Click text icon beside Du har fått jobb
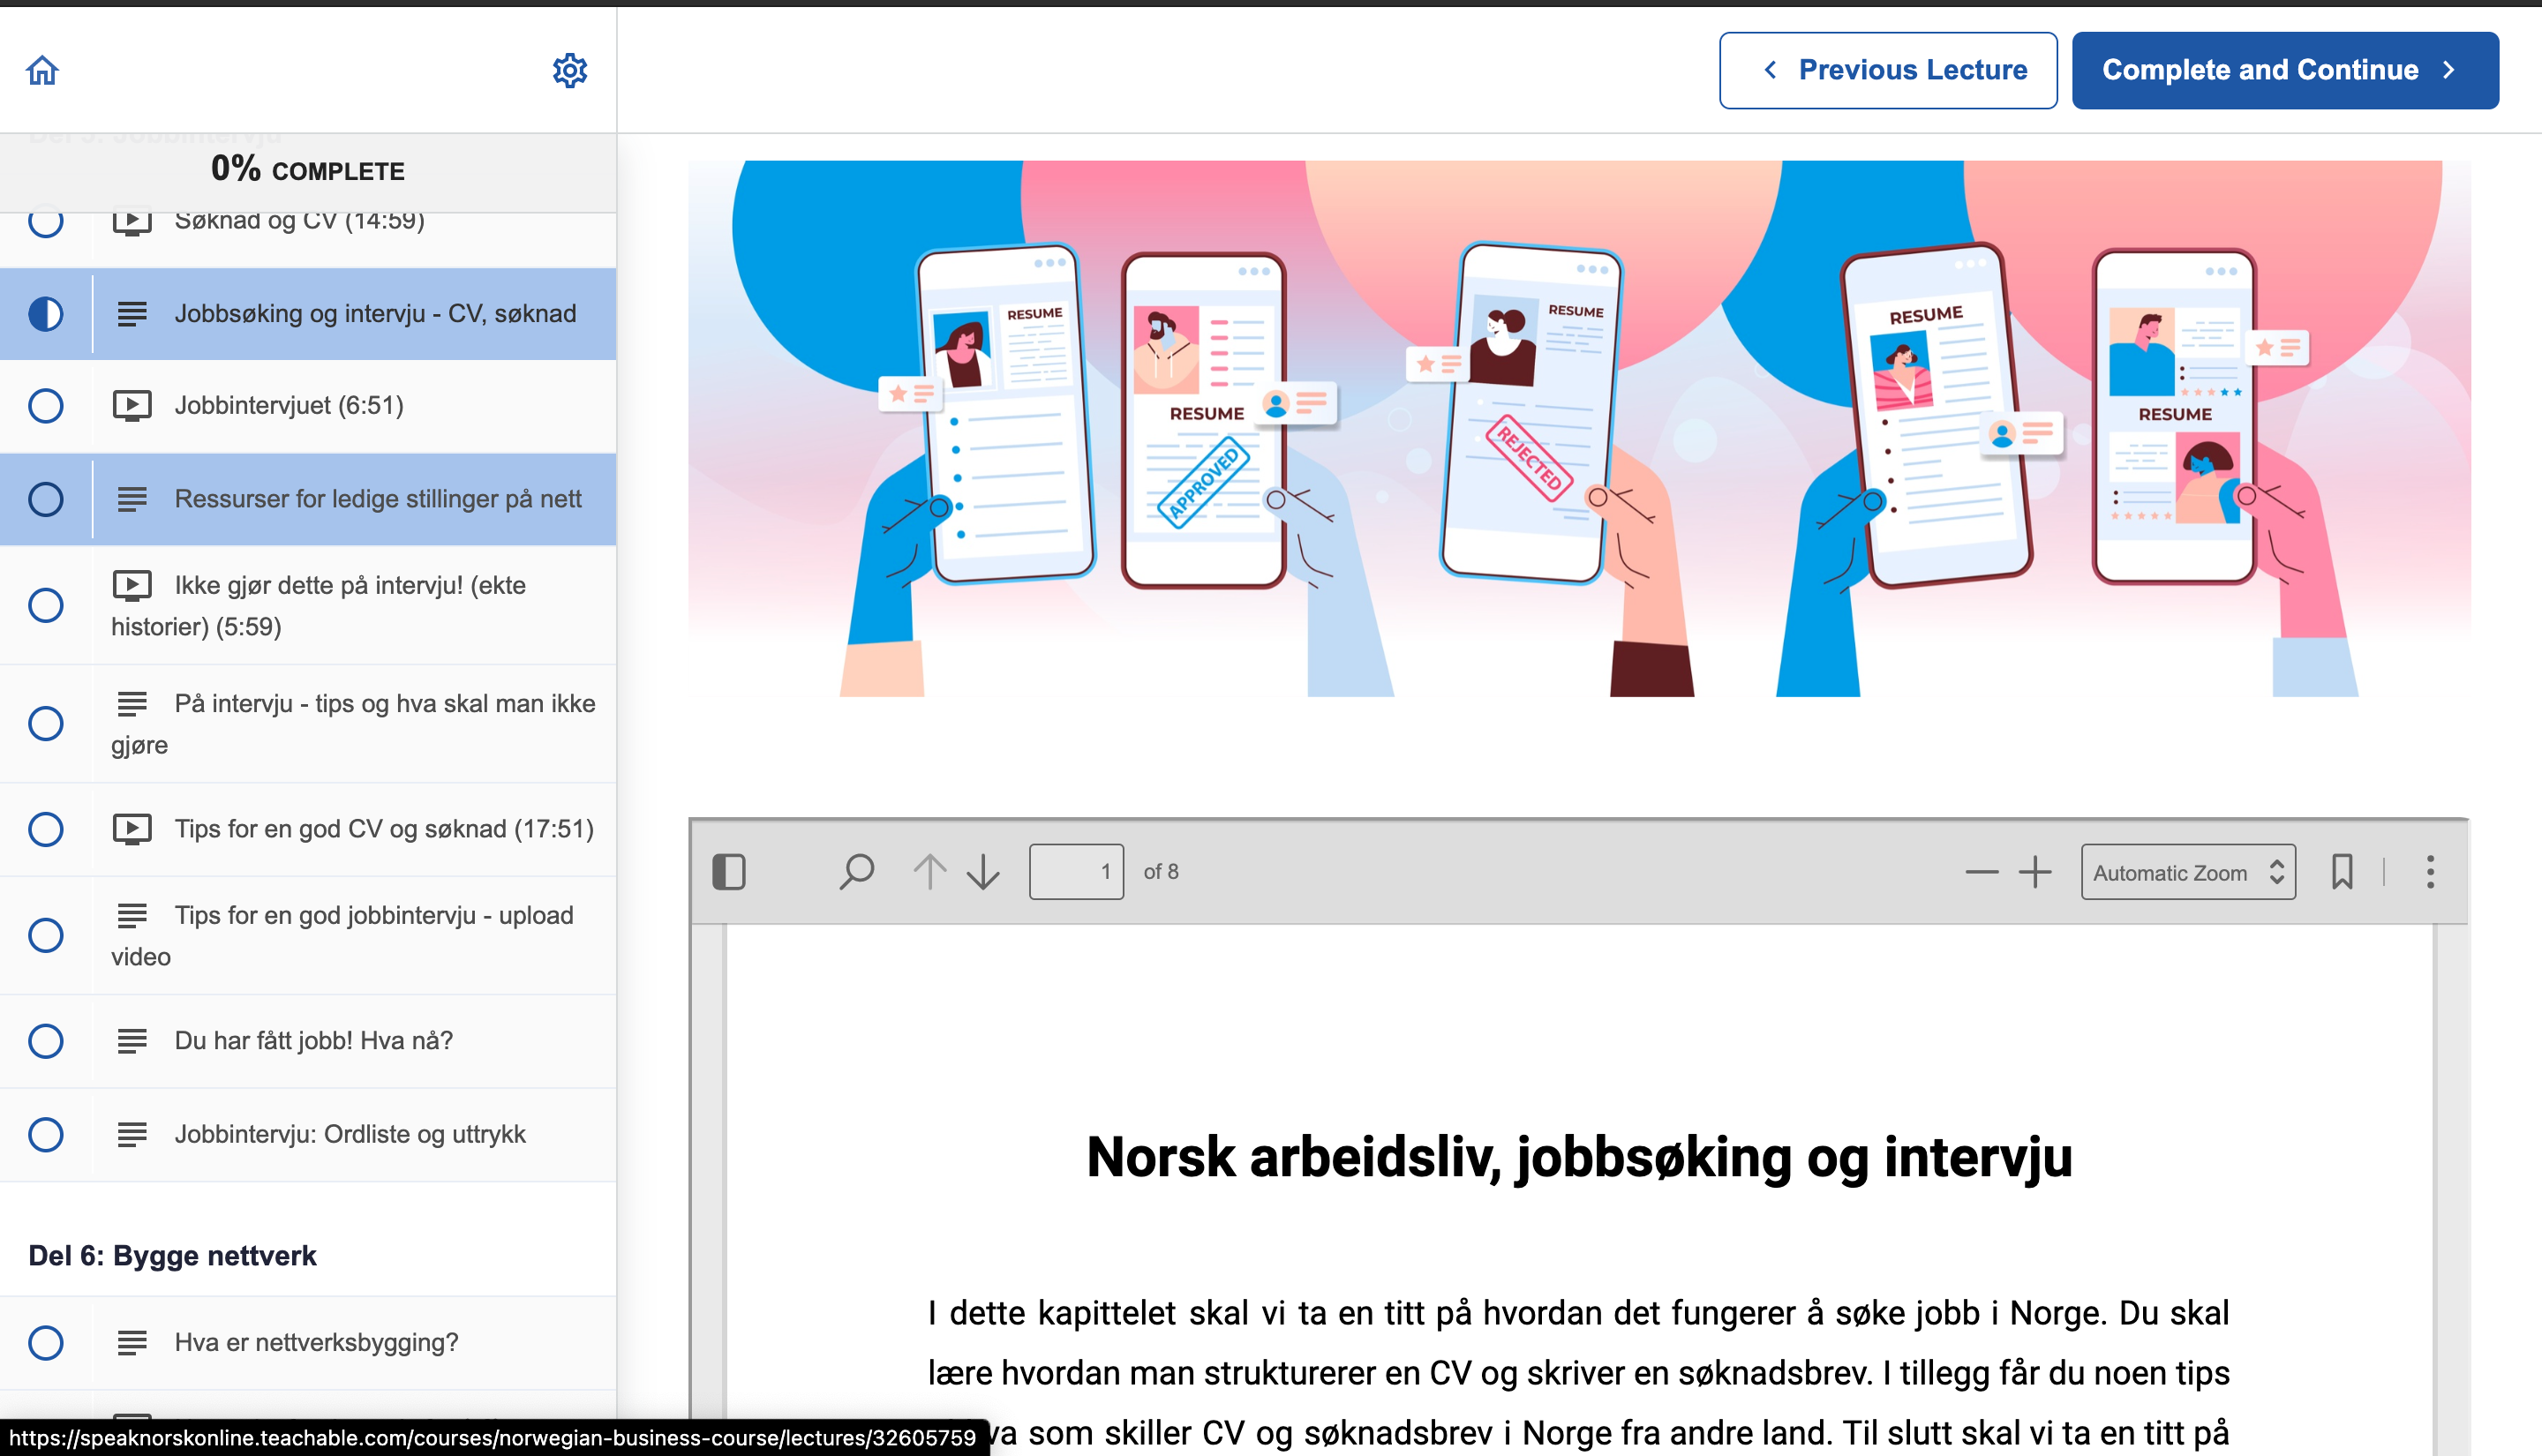2542x1456 pixels. (132, 1041)
